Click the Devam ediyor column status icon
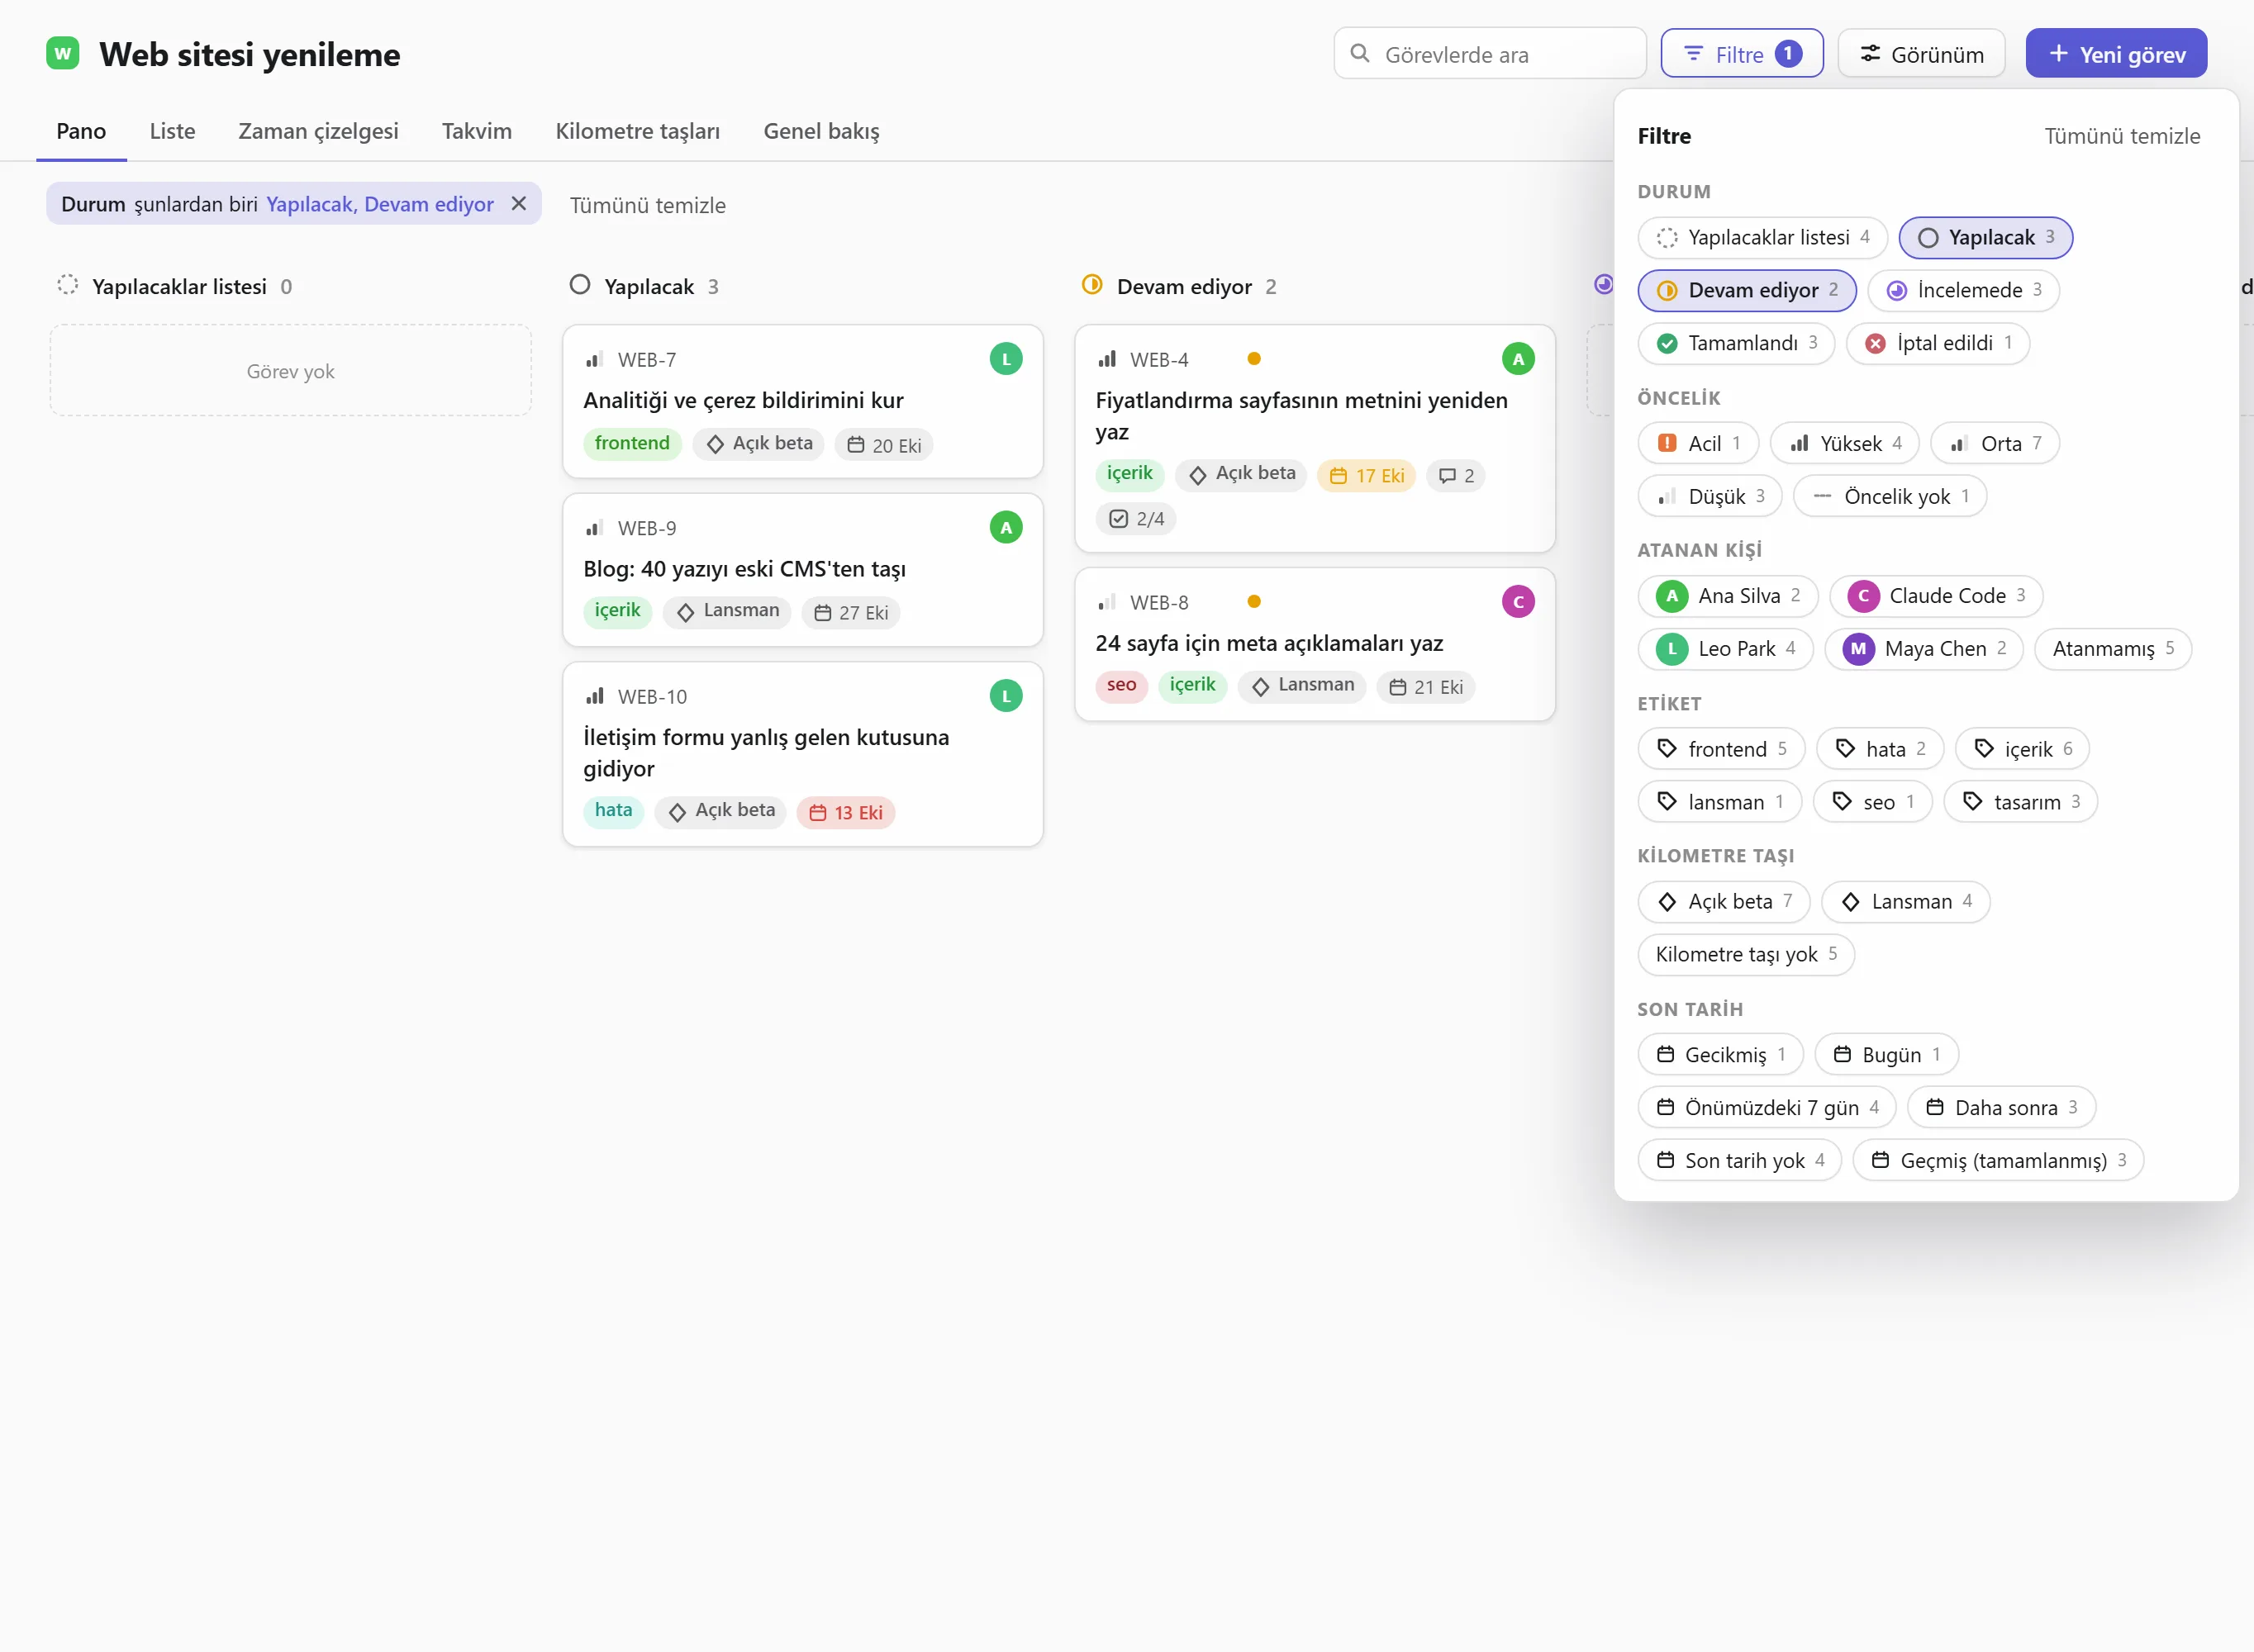Image resolution: width=2254 pixels, height=1652 pixels. pyautogui.click(x=1092, y=285)
